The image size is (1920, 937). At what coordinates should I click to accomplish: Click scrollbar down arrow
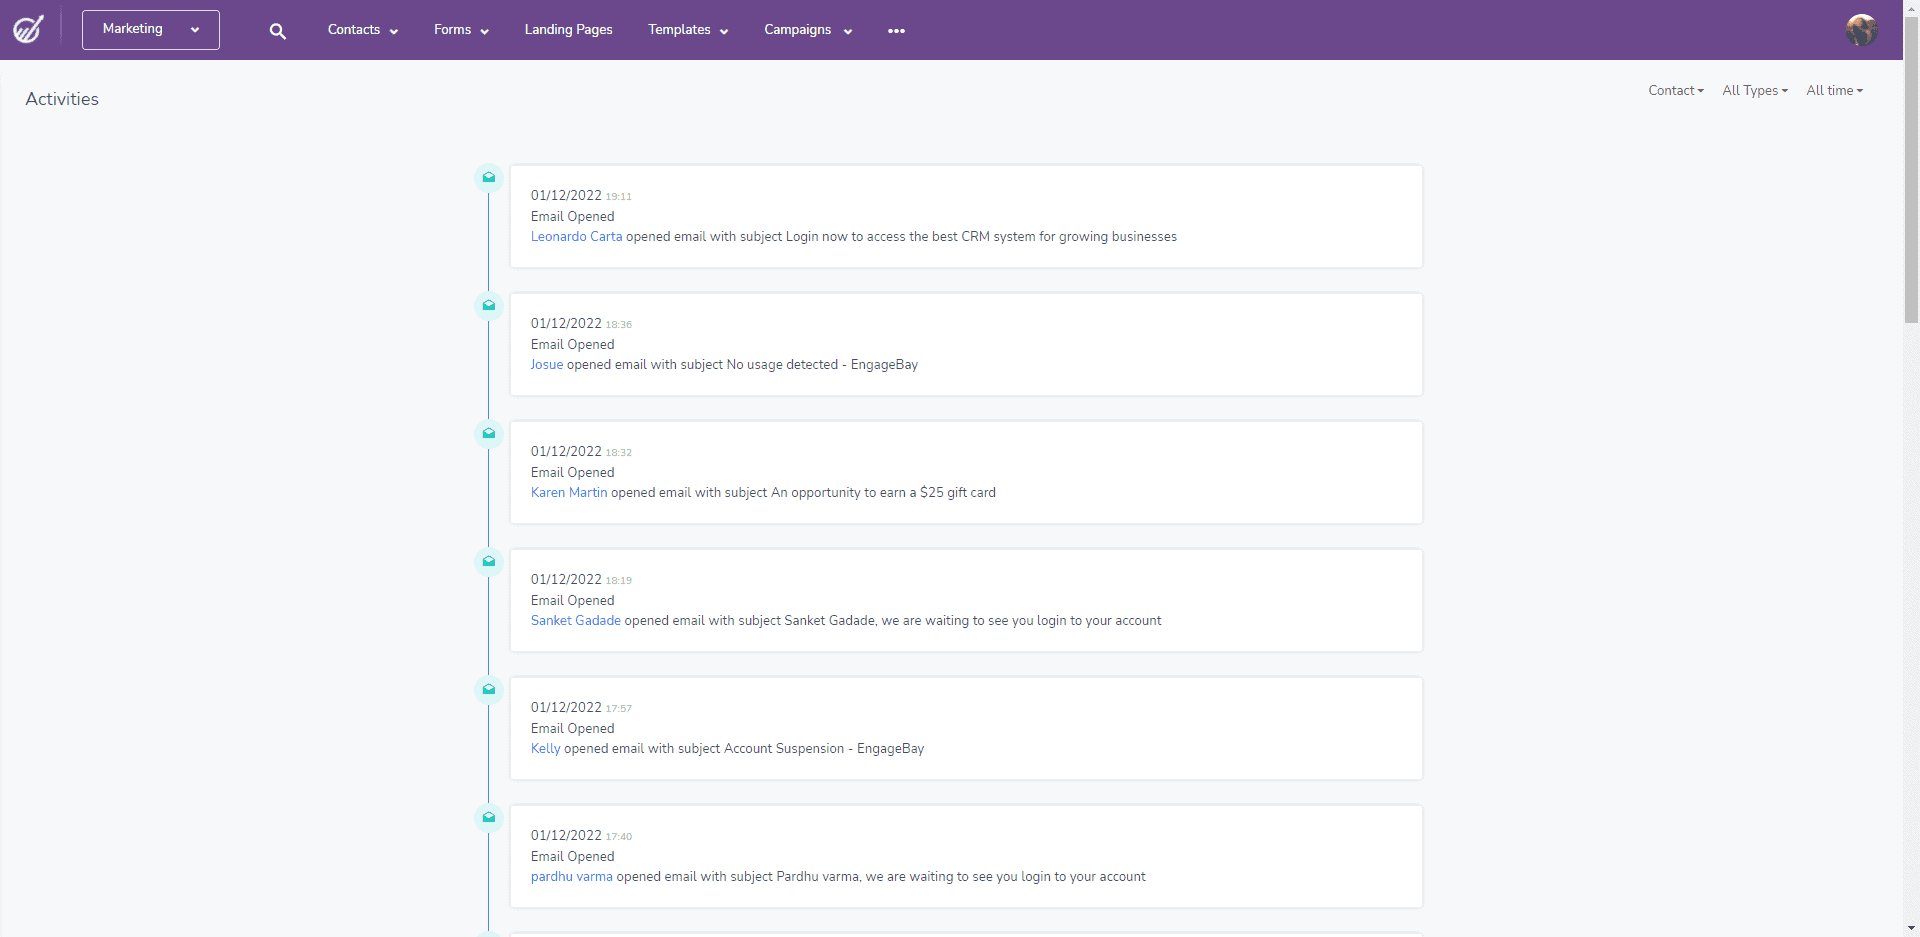[1911, 929]
